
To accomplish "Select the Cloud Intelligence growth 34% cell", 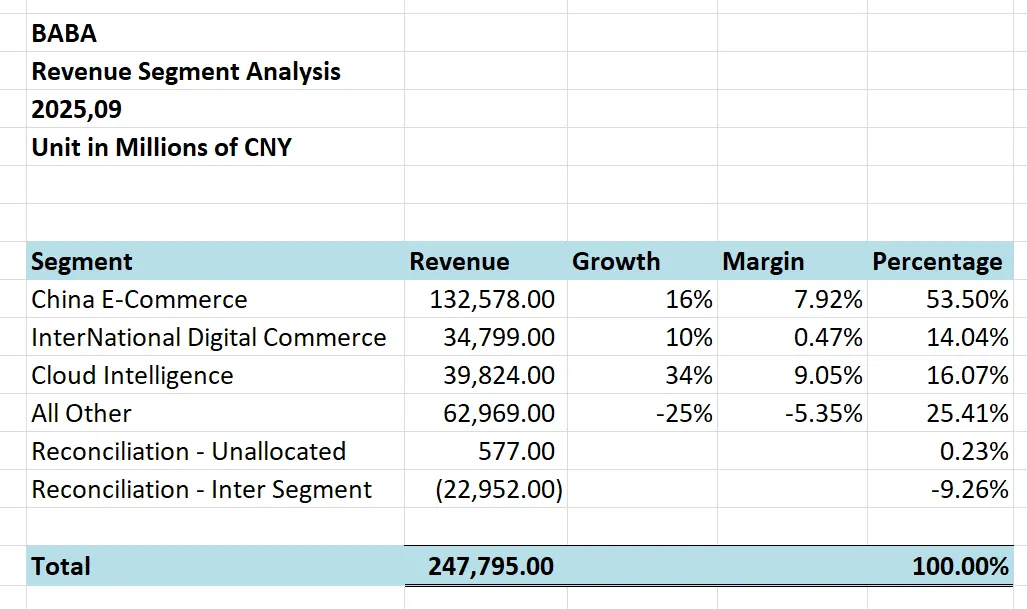I will (x=689, y=376).
